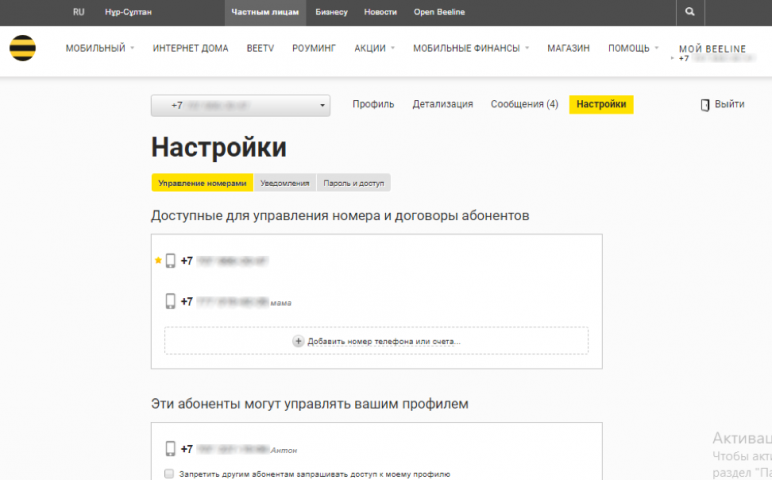Open the Детализация section
The image size is (772, 480).
tap(442, 104)
